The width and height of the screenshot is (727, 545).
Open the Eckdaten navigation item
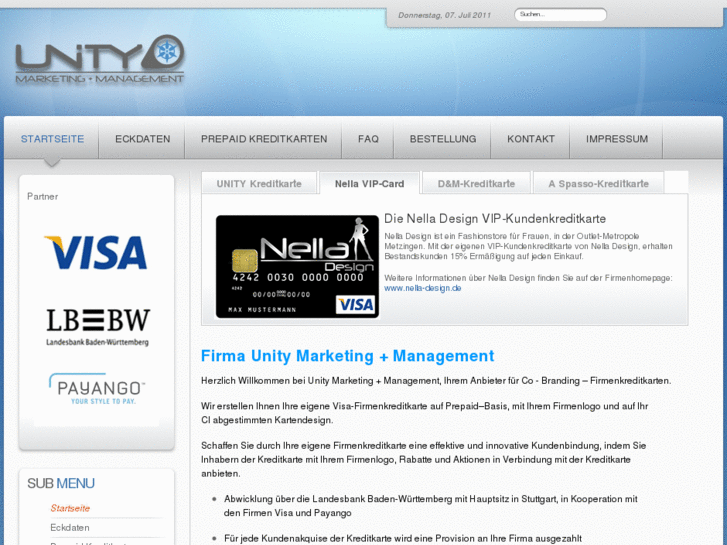click(x=142, y=139)
